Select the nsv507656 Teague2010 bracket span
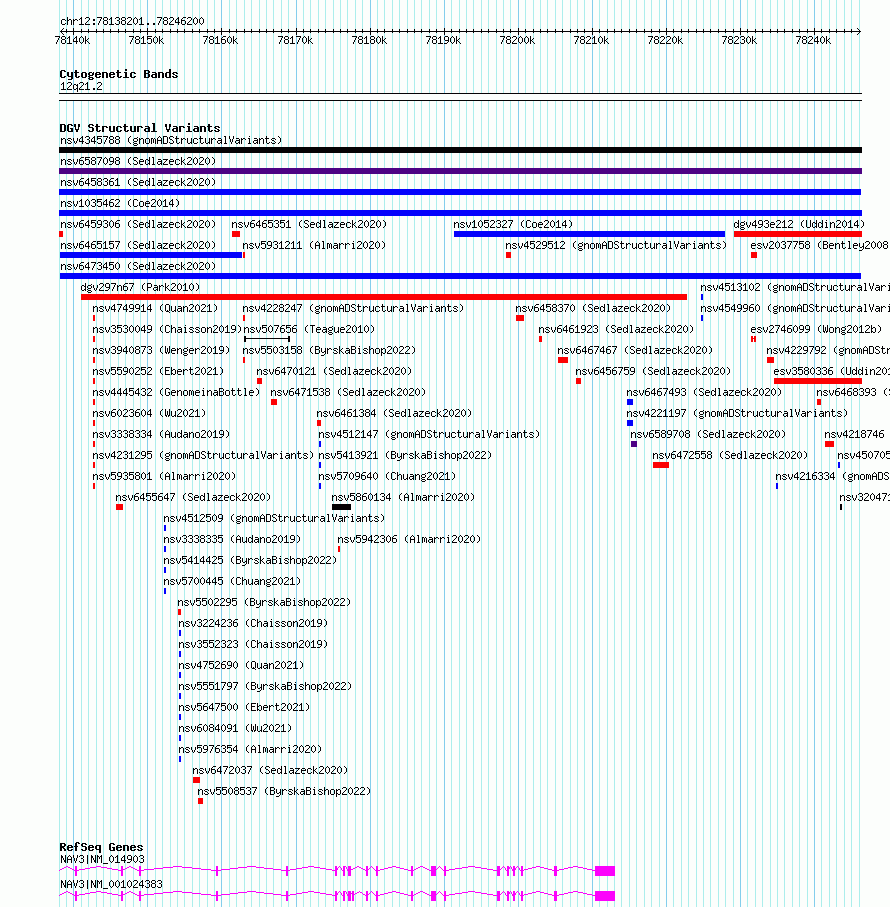 [x=267, y=339]
